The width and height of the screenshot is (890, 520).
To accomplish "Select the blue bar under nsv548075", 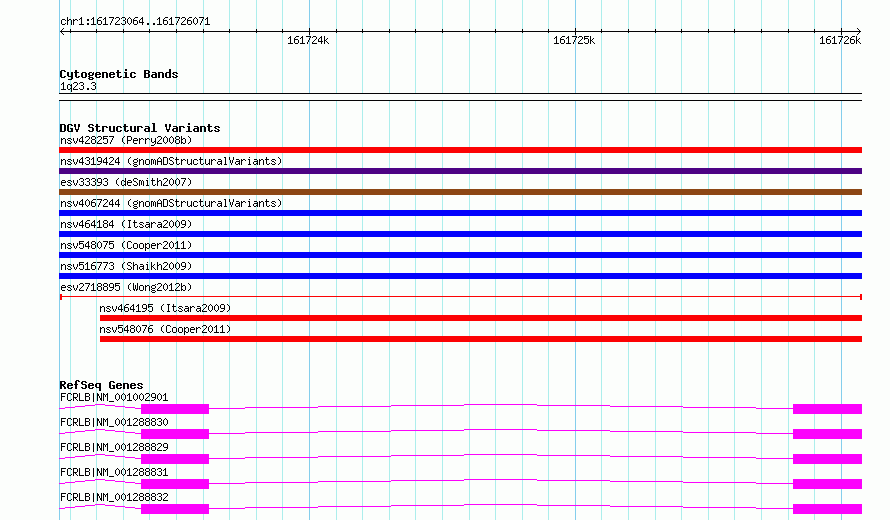I will coord(460,255).
